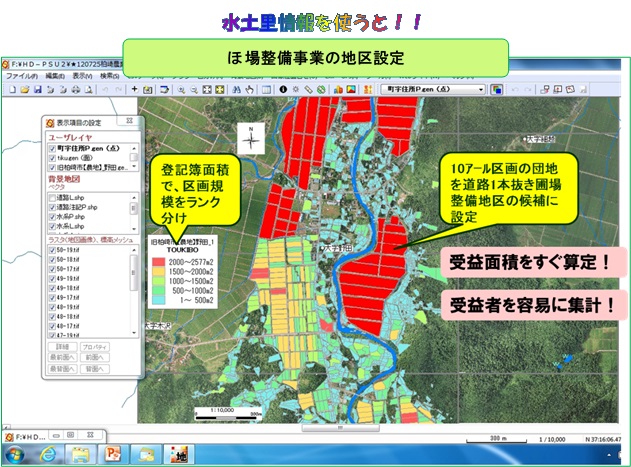
Task: Select the black Identify info tool
Action: [x=283, y=89]
